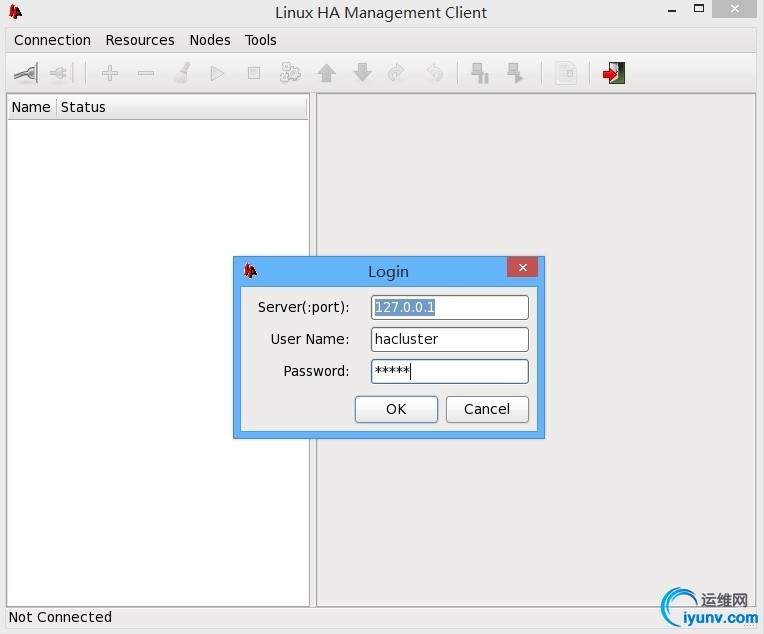Click the Add (plus) toolbar icon
764x634 pixels.
coord(110,74)
